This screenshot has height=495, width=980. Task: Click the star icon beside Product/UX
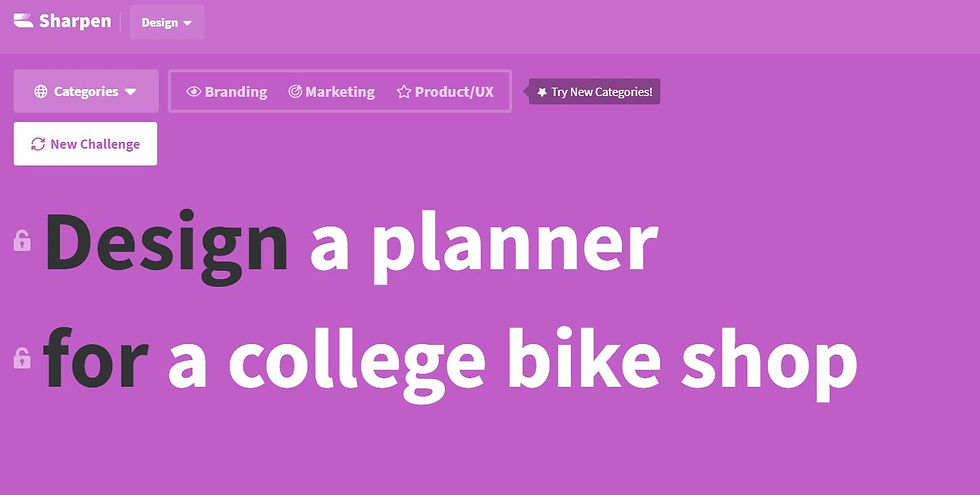click(x=404, y=92)
